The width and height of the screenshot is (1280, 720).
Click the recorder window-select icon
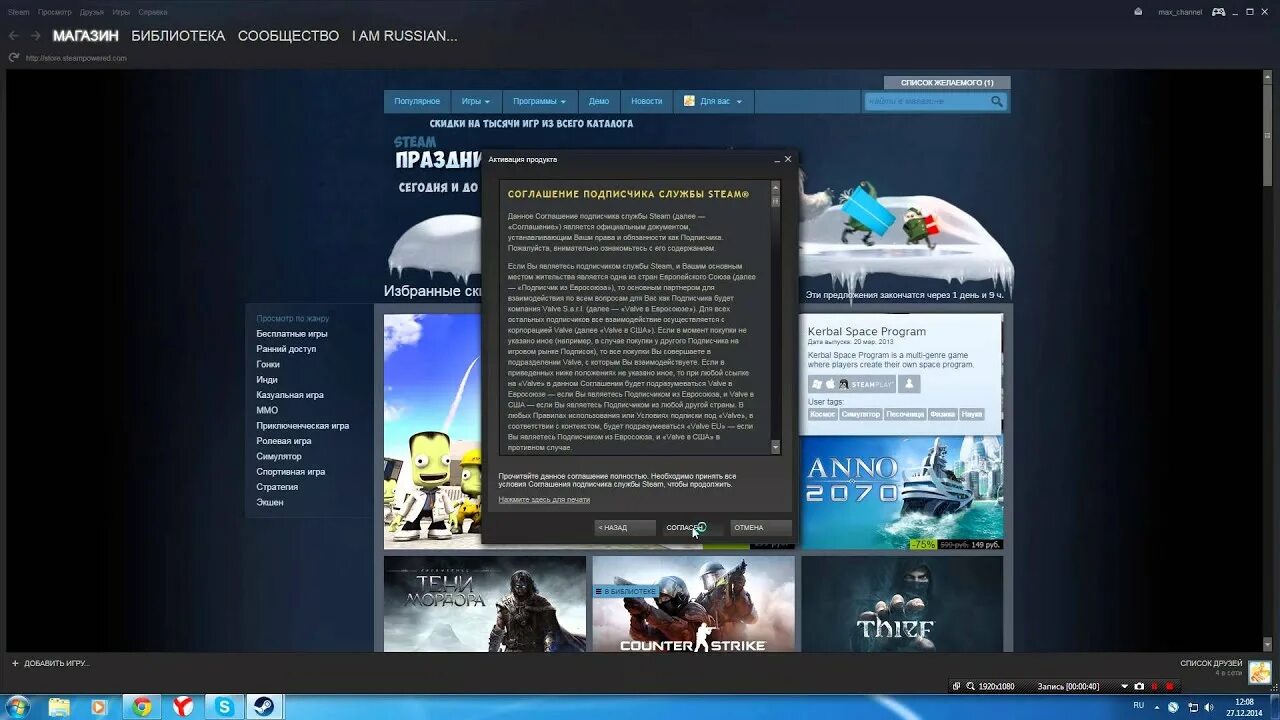click(957, 686)
